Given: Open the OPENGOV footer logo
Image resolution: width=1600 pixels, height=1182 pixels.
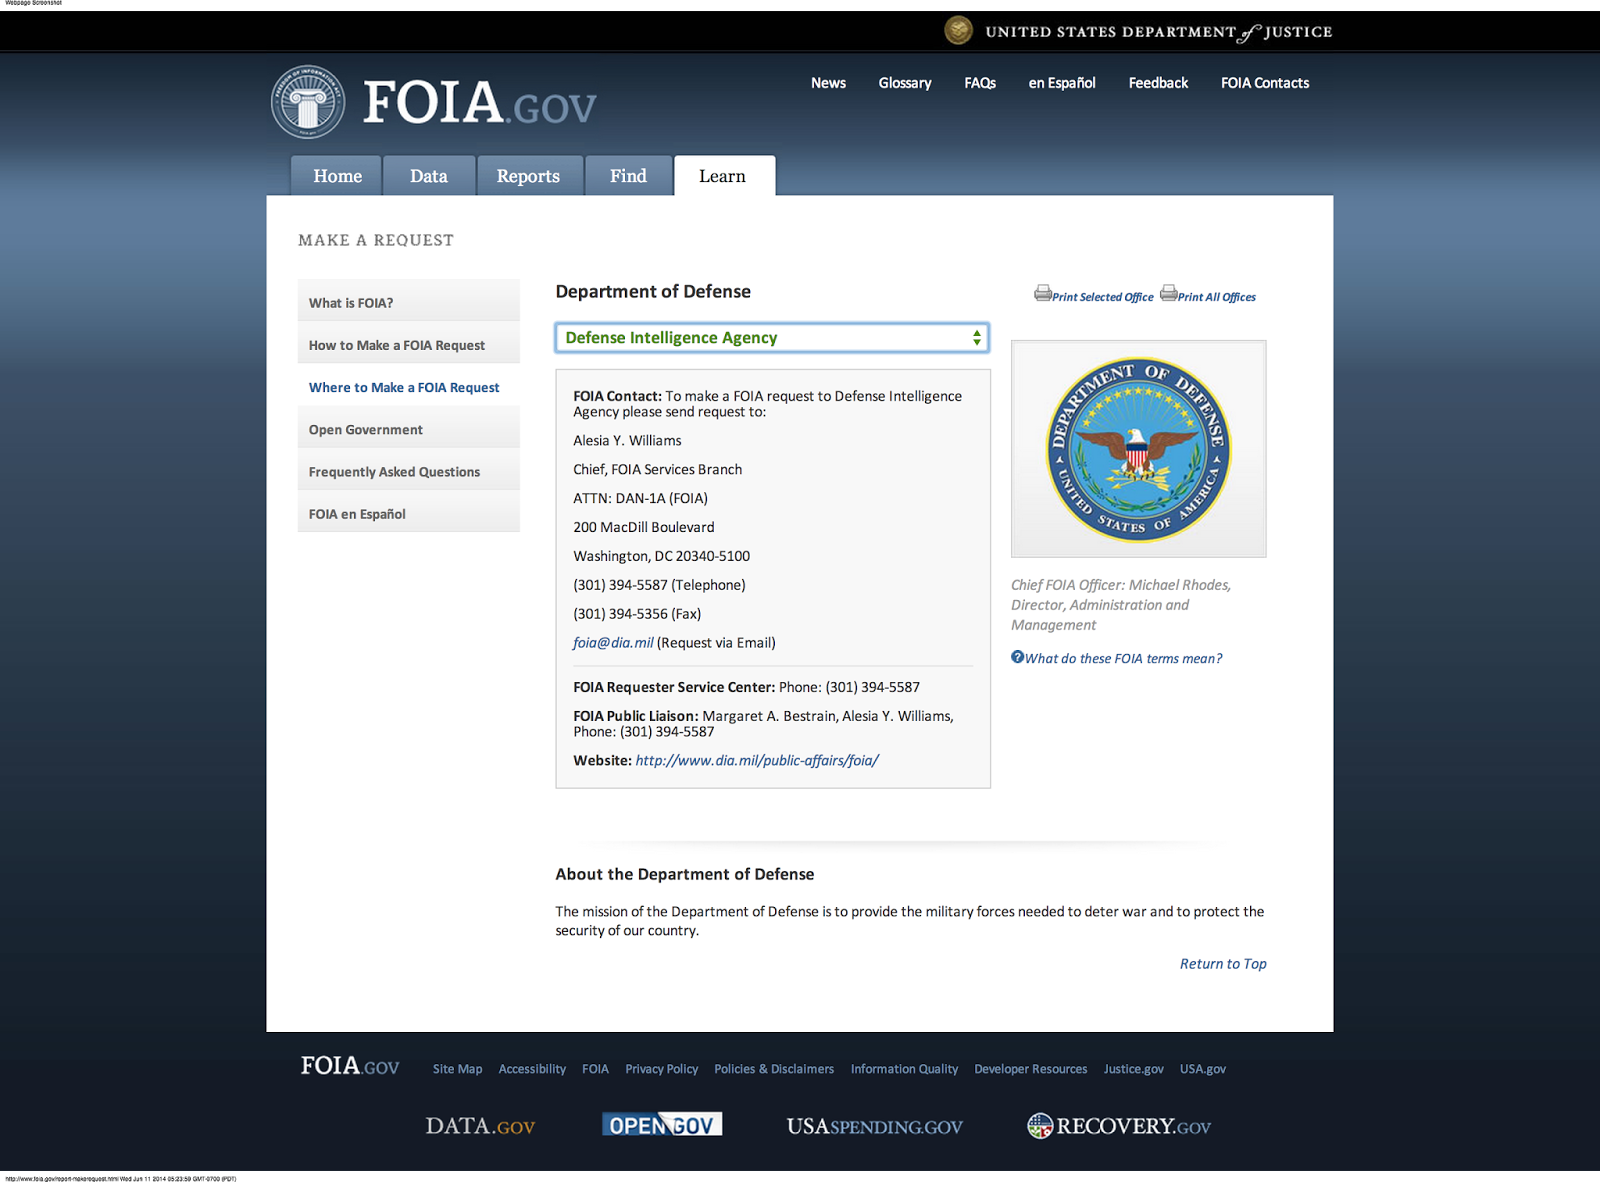Looking at the screenshot, I should pos(662,1125).
